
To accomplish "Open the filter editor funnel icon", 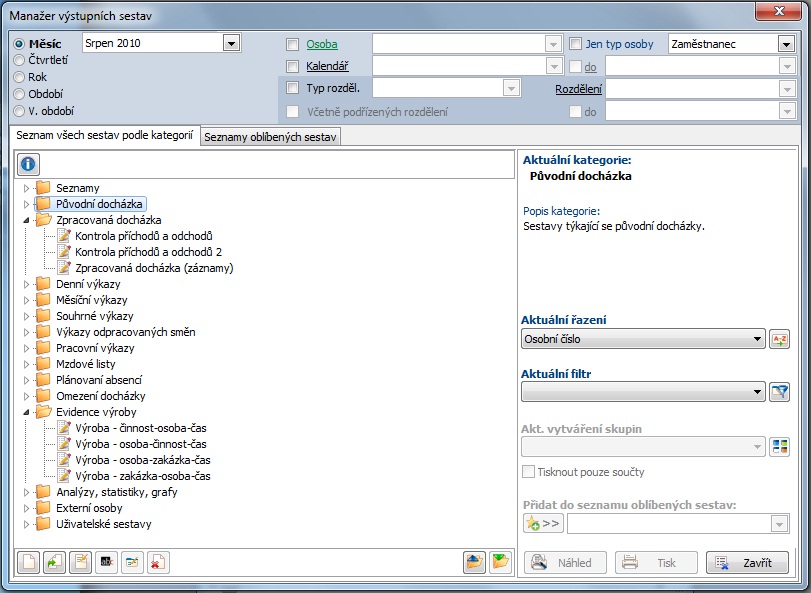I will (779, 392).
